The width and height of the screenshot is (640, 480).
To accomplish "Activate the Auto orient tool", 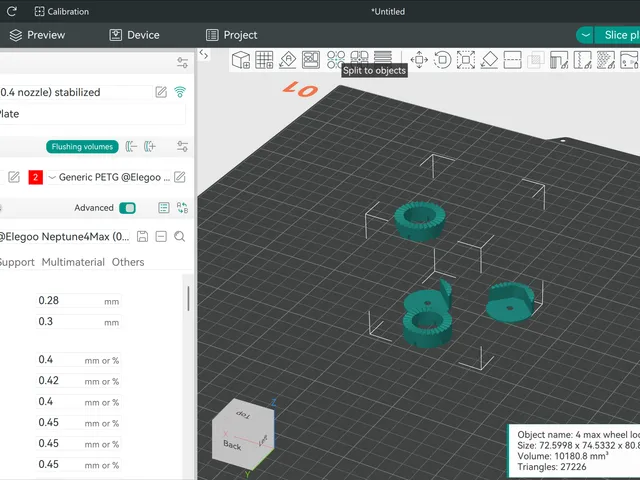I will (288, 60).
